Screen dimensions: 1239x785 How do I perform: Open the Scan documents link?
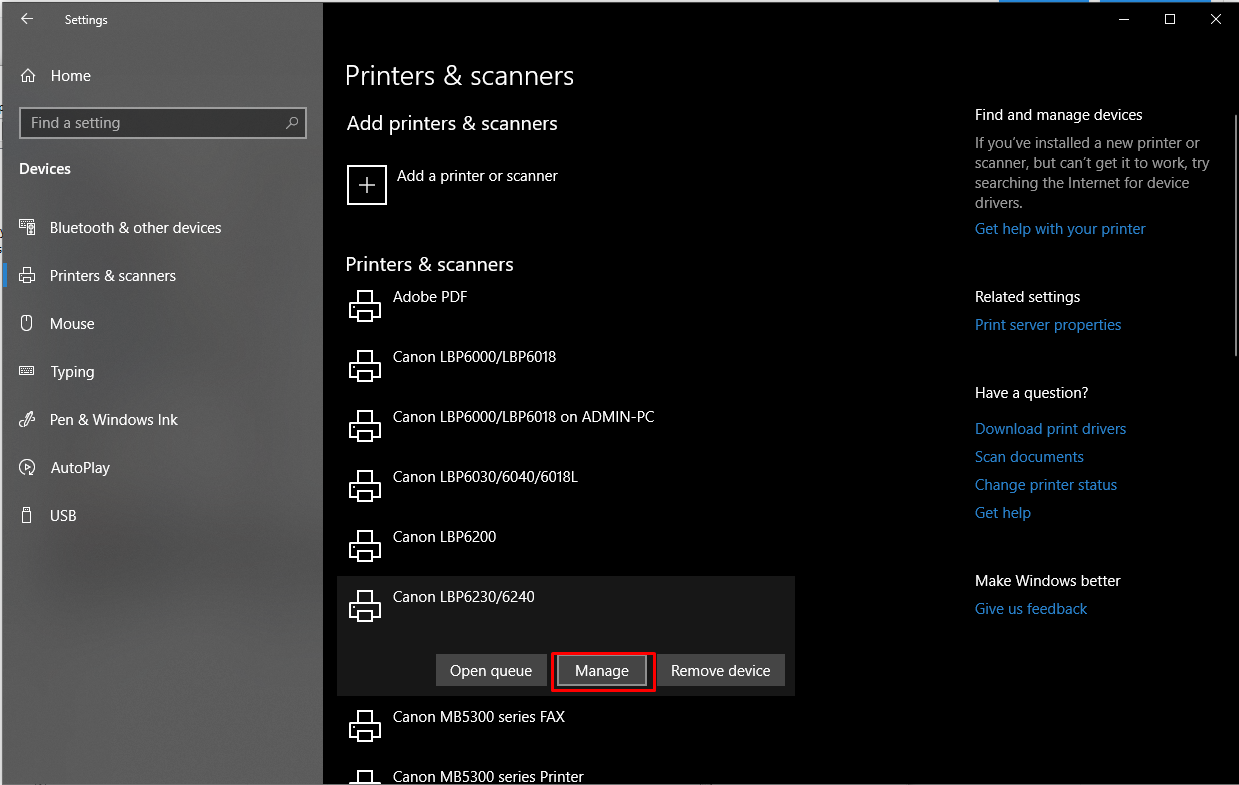[x=1029, y=457]
